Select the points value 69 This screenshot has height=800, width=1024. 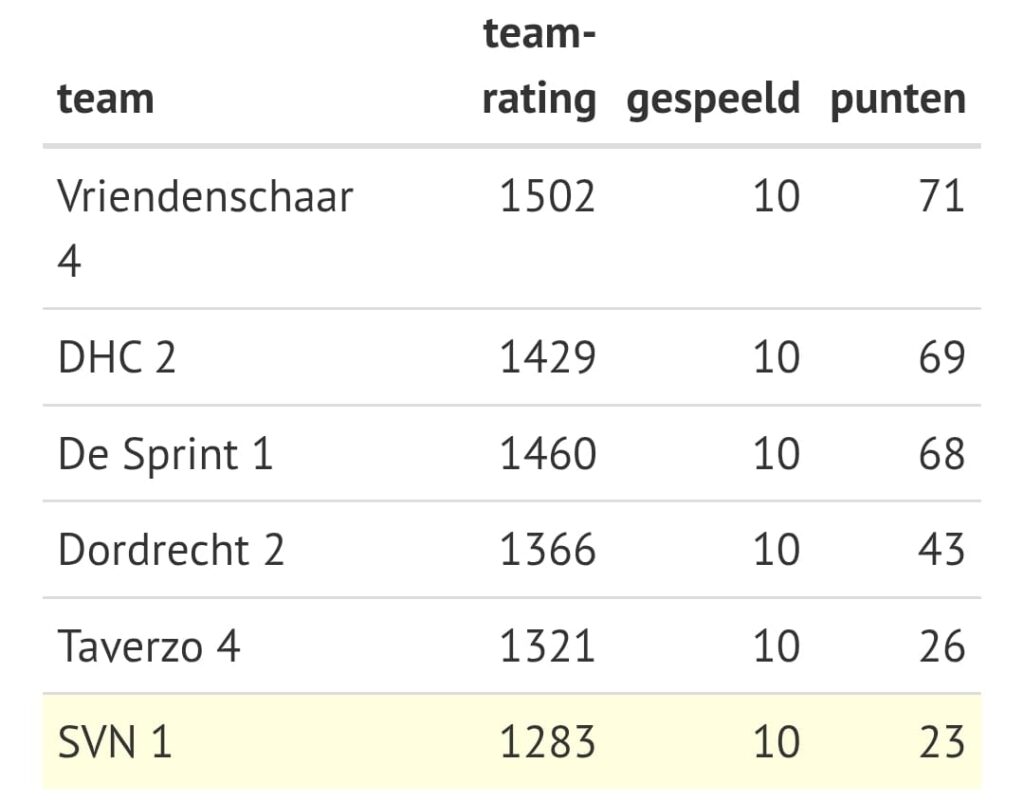(941, 358)
